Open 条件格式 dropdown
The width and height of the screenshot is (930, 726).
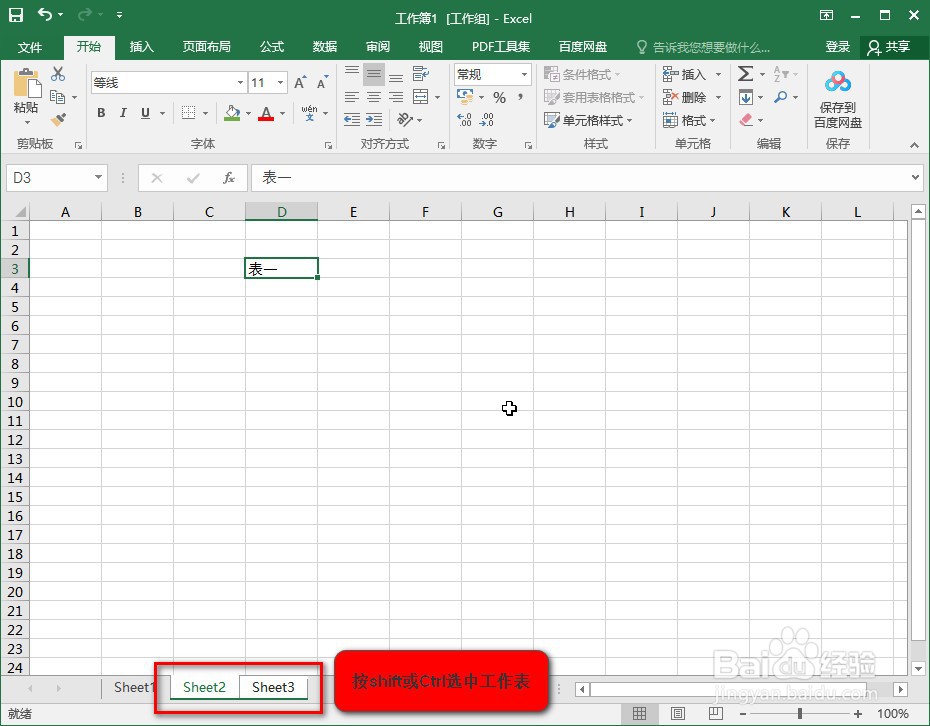tap(582, 74)
